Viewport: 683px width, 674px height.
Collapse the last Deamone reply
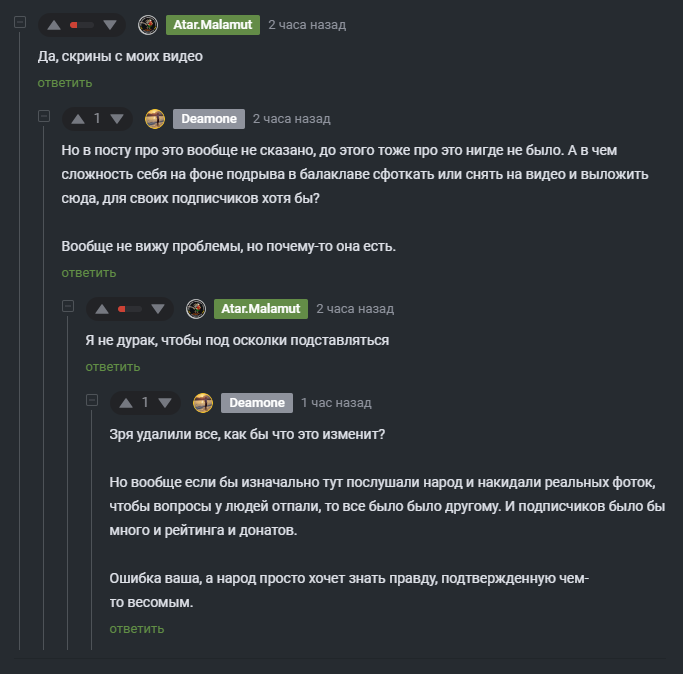click(x=92, y=400)
